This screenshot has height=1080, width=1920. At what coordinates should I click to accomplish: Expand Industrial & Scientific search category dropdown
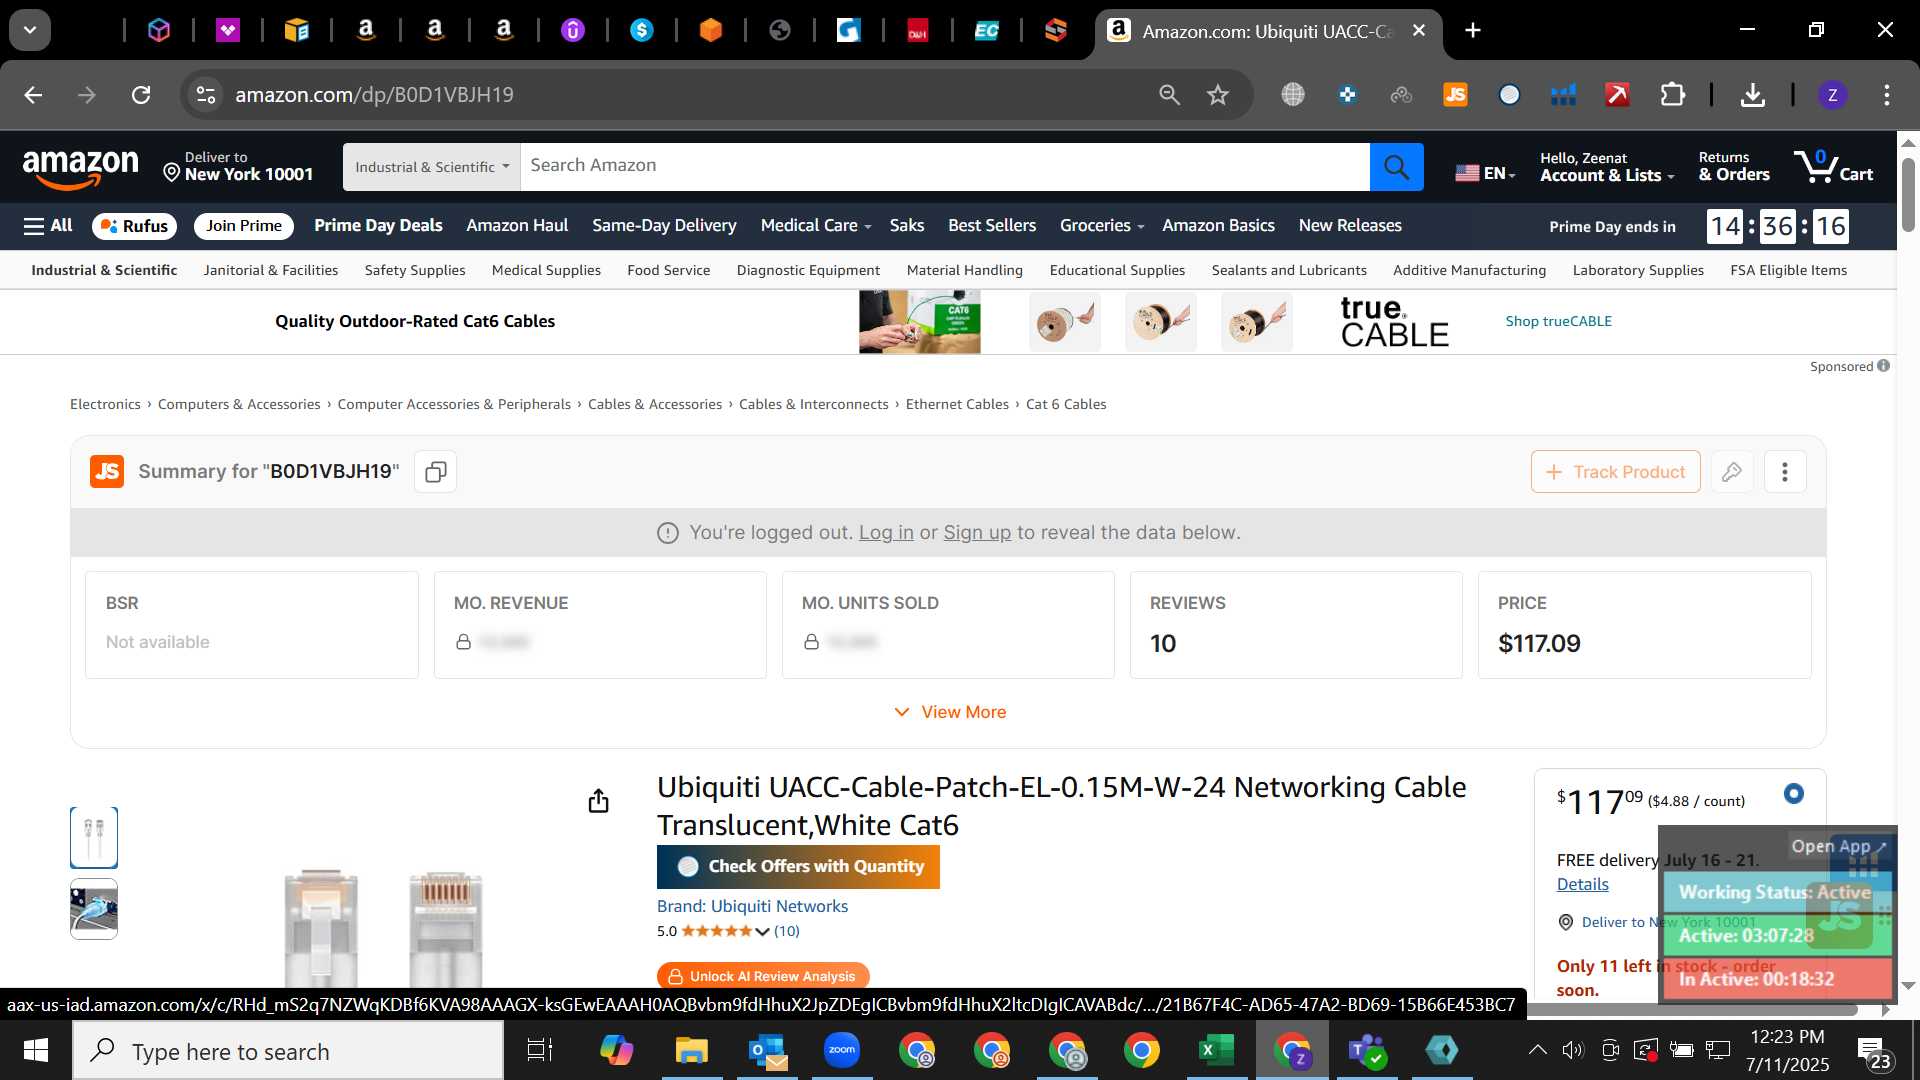[431, 167]
